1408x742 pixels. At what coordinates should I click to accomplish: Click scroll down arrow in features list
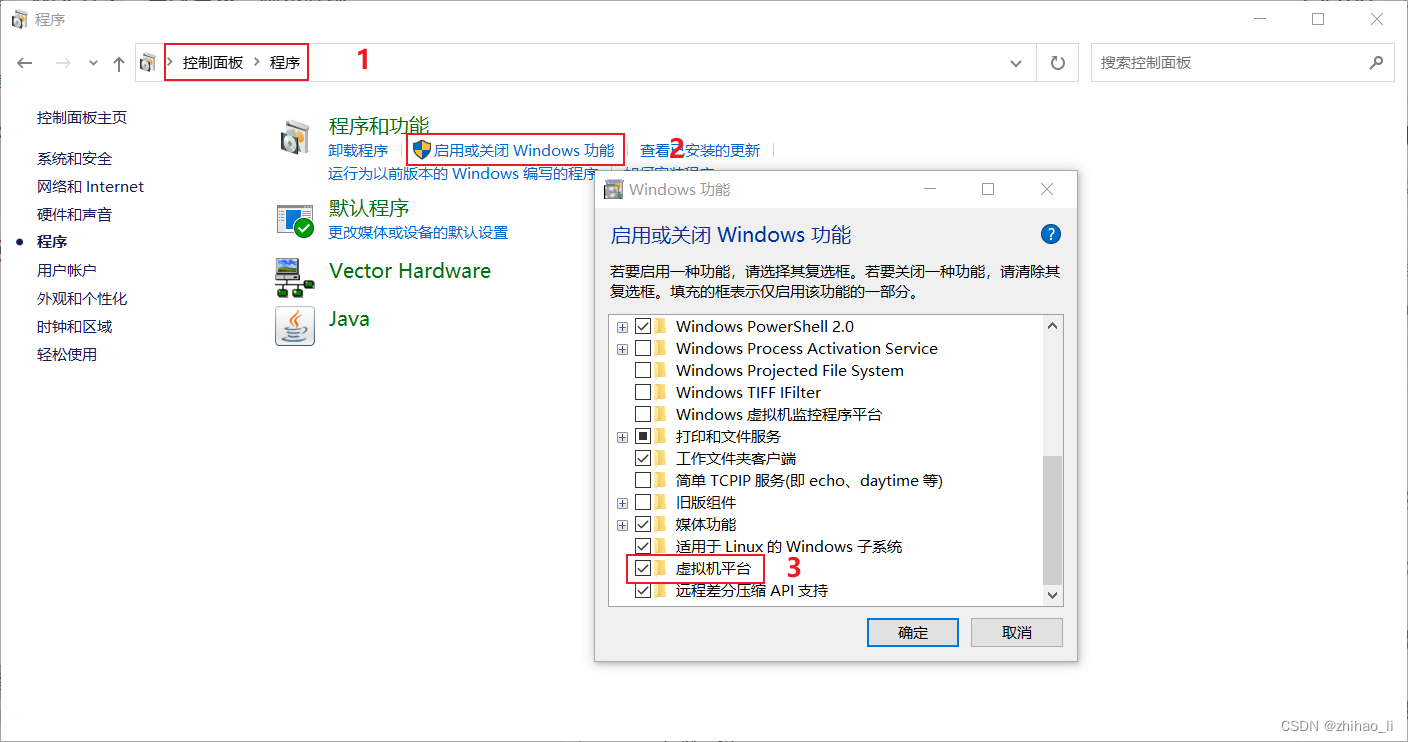[x=1052, y=595]
